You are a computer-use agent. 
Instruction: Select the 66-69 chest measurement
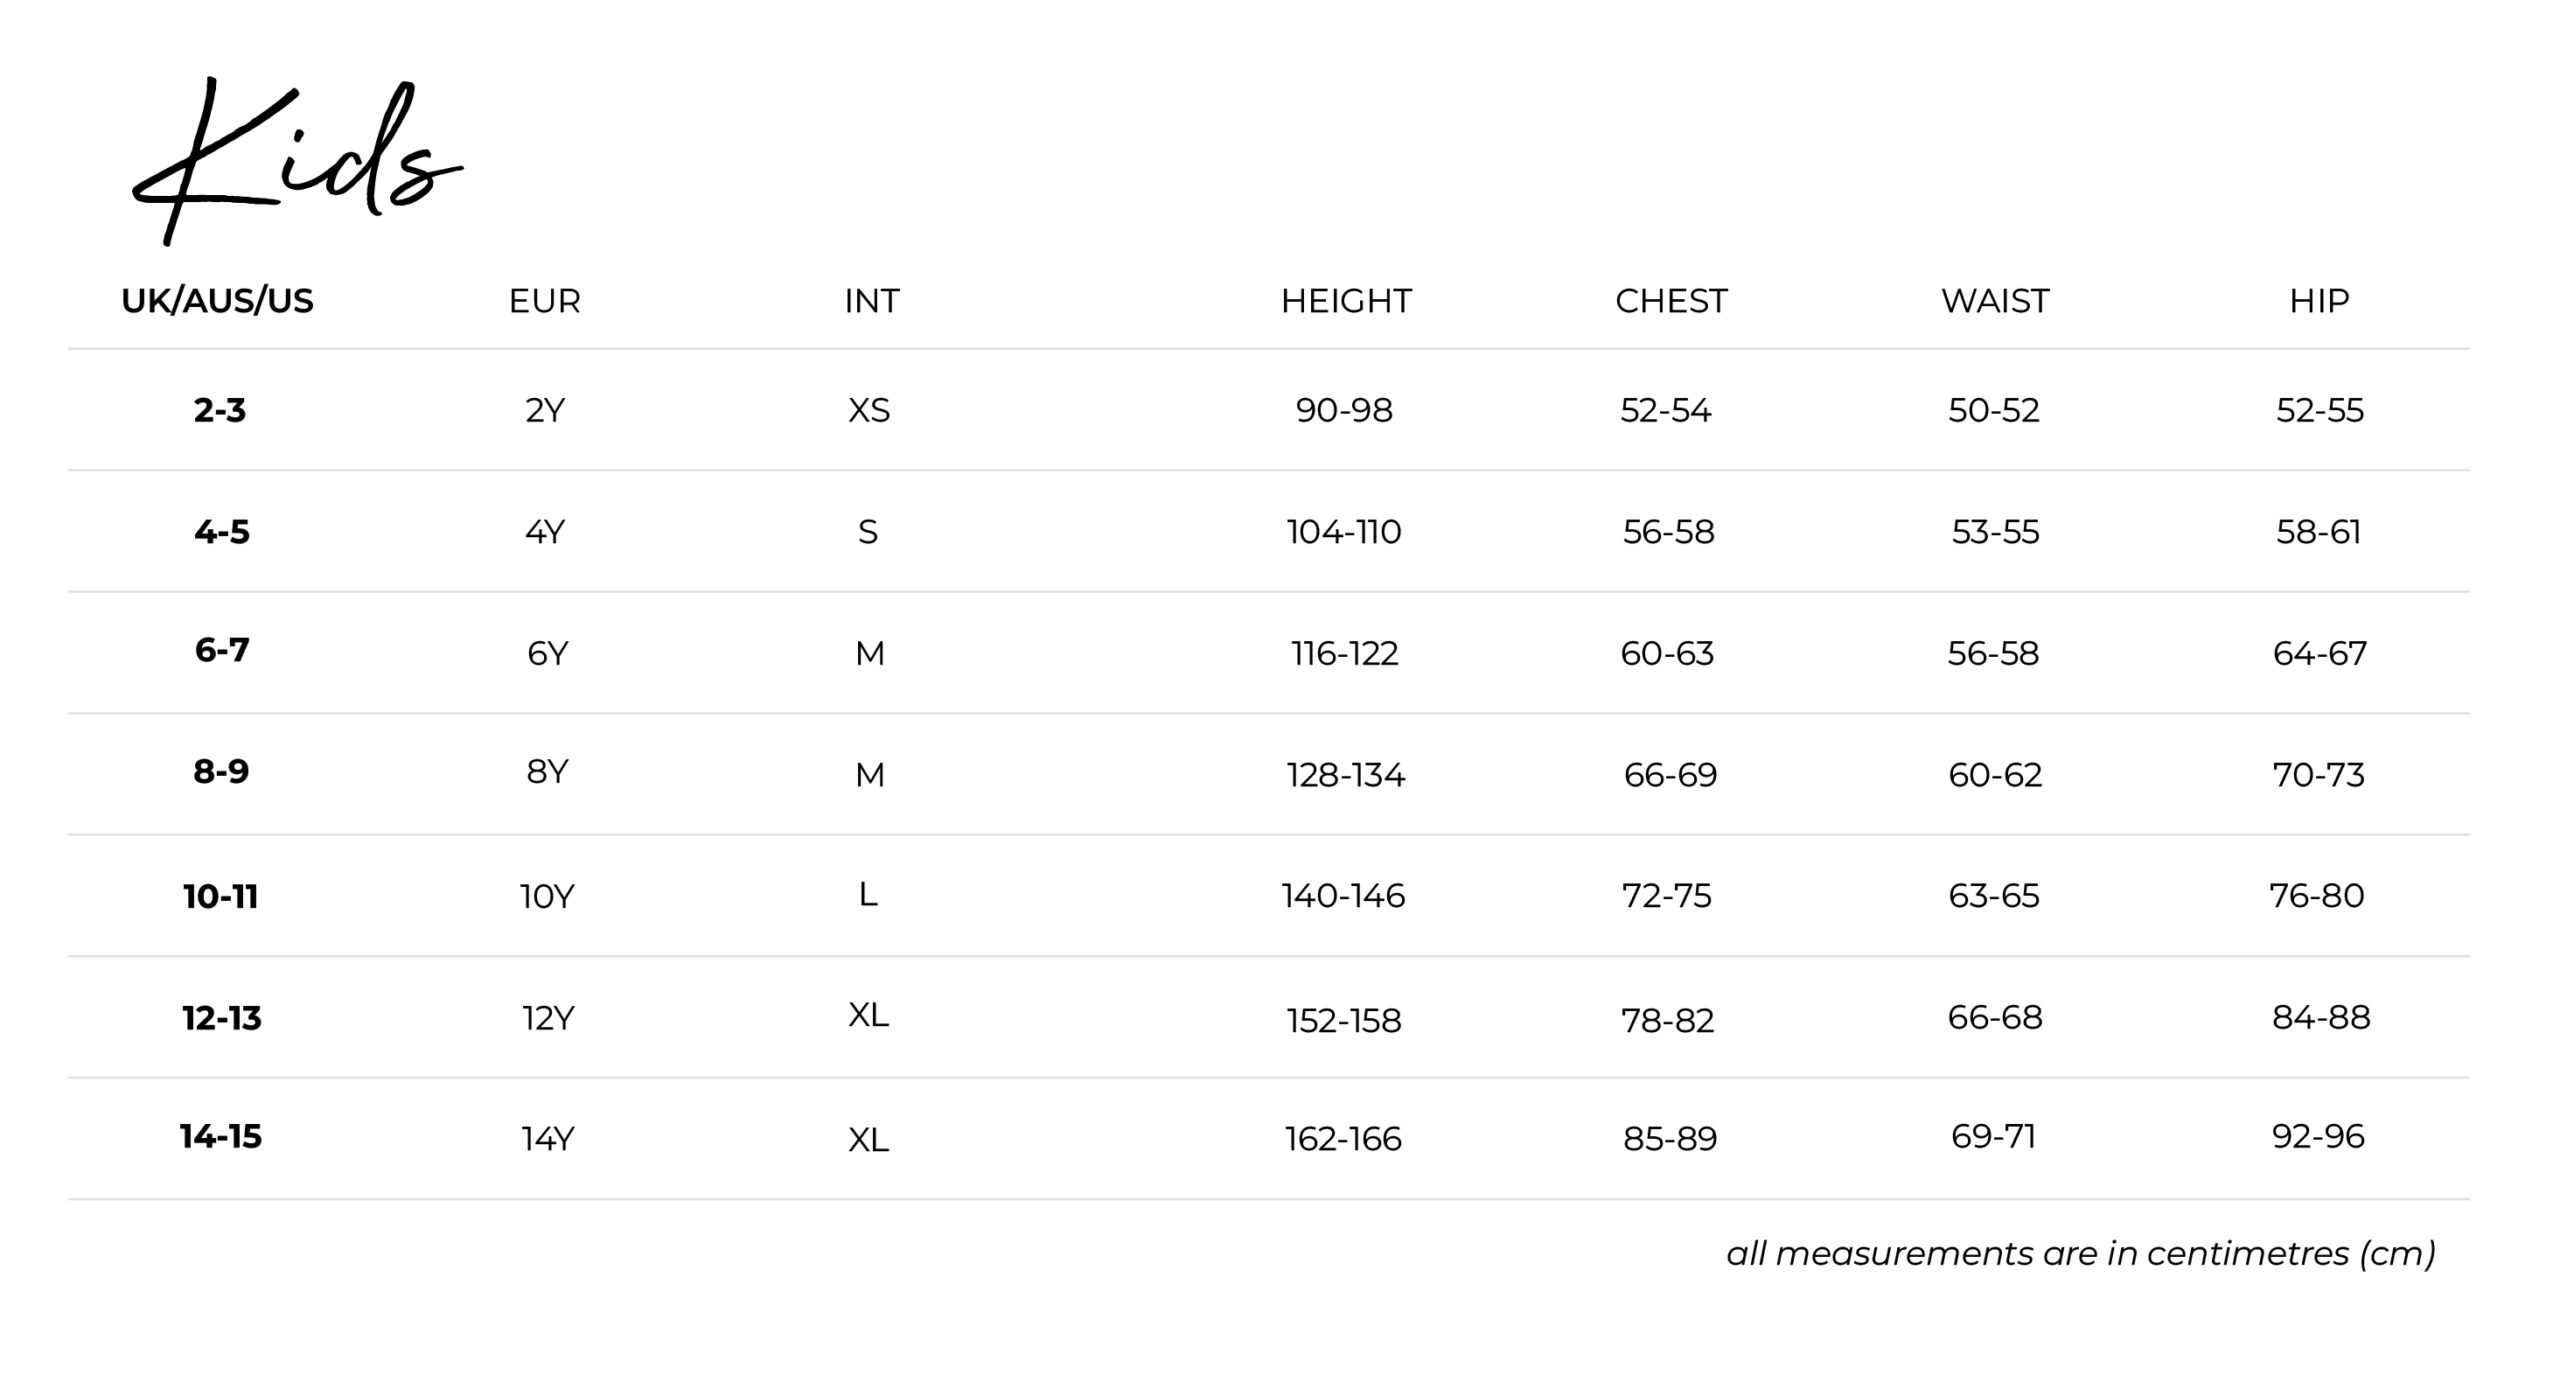[1670, 775]
